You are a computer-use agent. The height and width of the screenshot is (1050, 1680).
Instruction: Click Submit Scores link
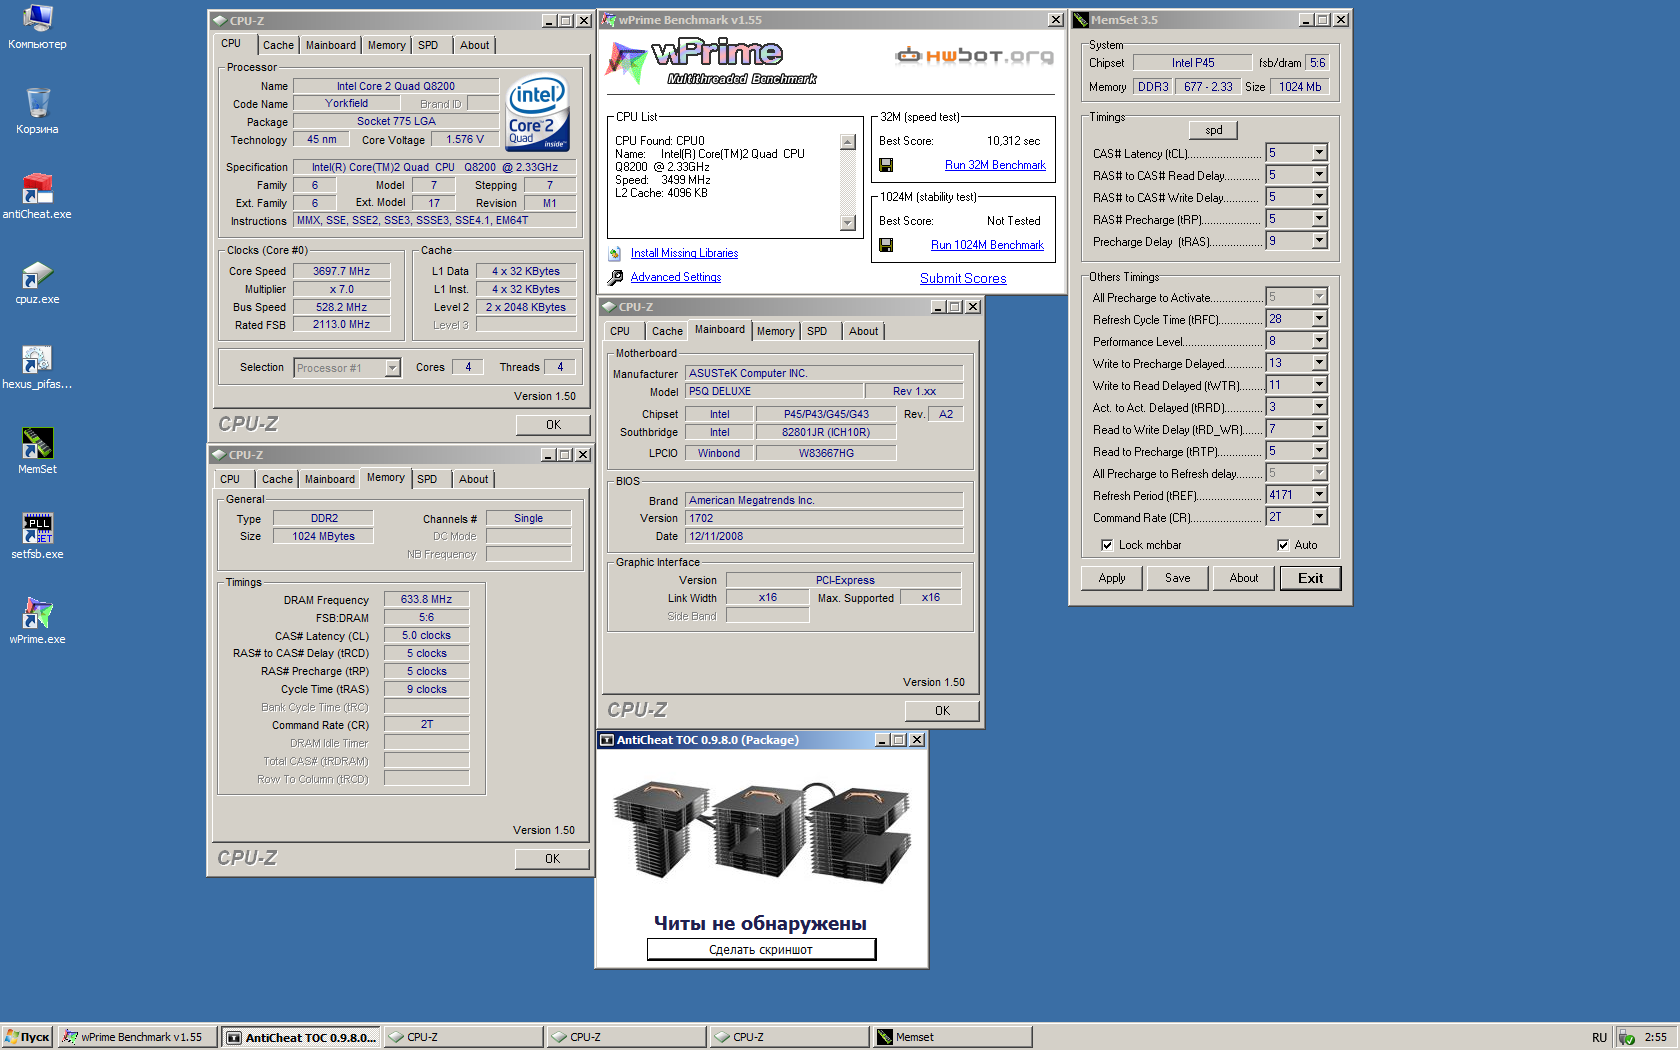(x=963, y=279)
